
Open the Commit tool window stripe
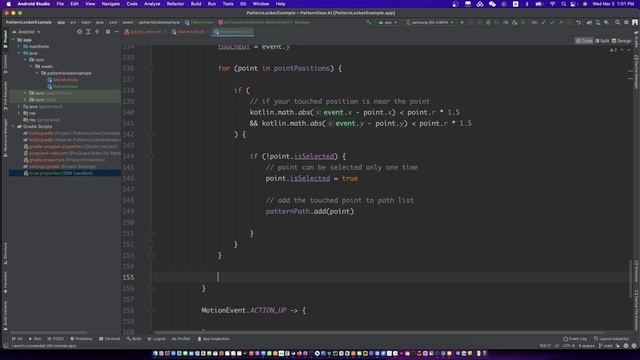click(5, 64)
